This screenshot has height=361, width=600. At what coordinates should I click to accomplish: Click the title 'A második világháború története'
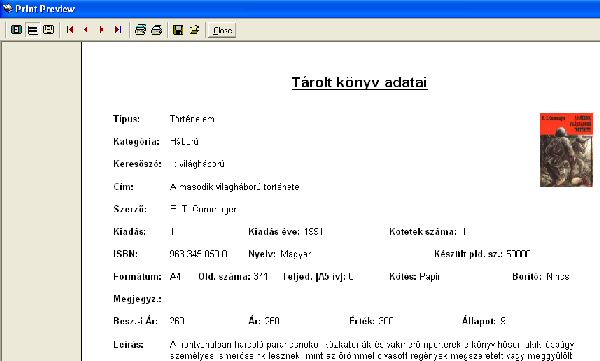pyautogui.click(x=235, y=187)
